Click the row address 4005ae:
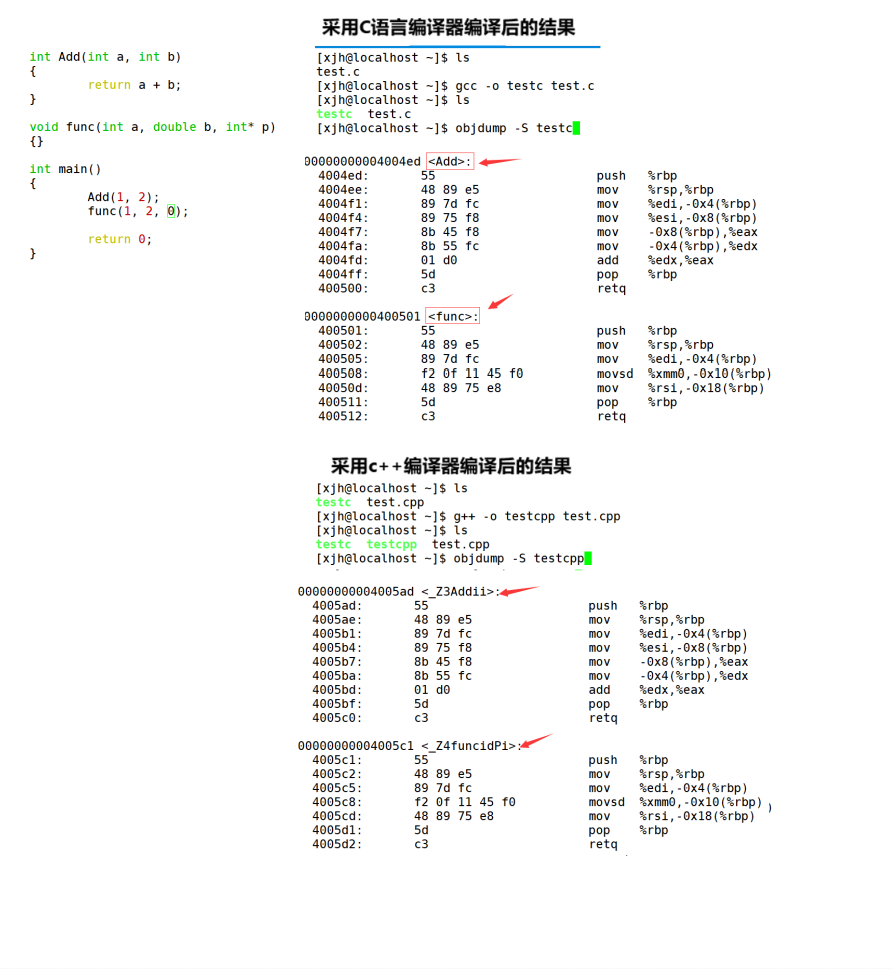This screenshot has width=894, height=969. click(337, 620)
